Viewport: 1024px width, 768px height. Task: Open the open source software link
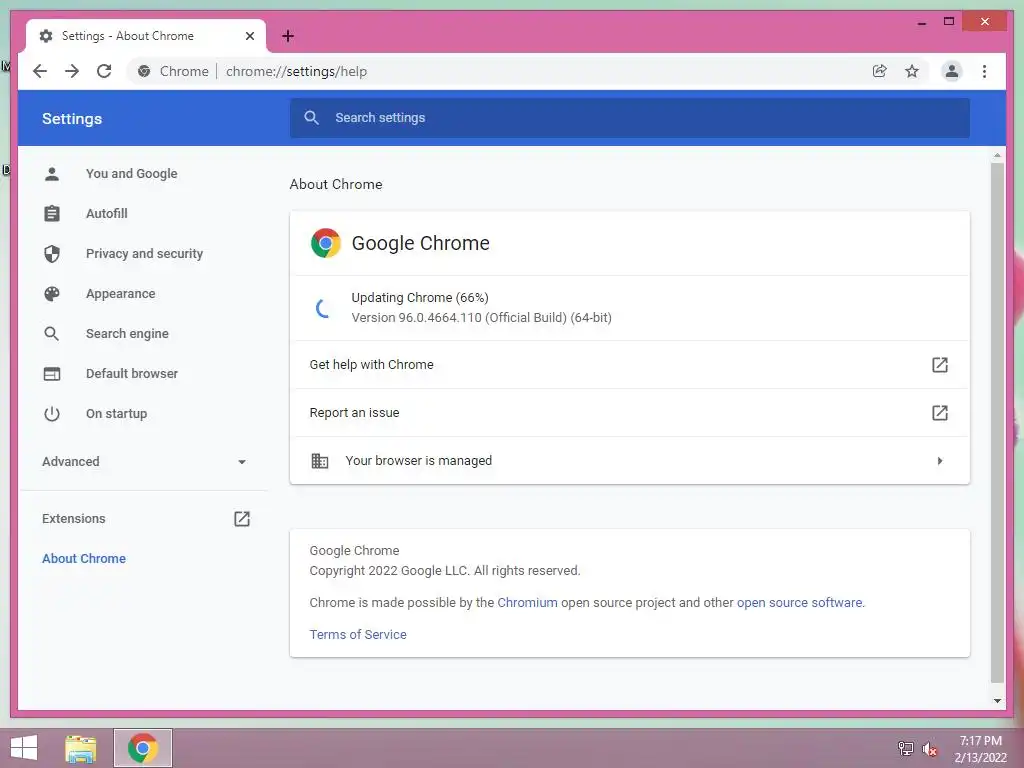click(x=799, y=603)
